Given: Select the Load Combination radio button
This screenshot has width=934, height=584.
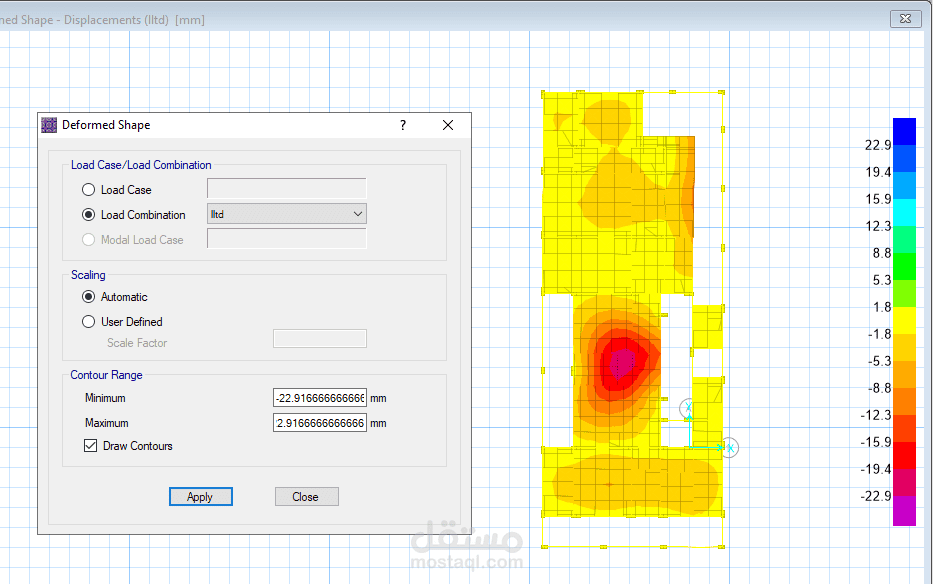Looking at the screenshot, I should click(89, 215).
